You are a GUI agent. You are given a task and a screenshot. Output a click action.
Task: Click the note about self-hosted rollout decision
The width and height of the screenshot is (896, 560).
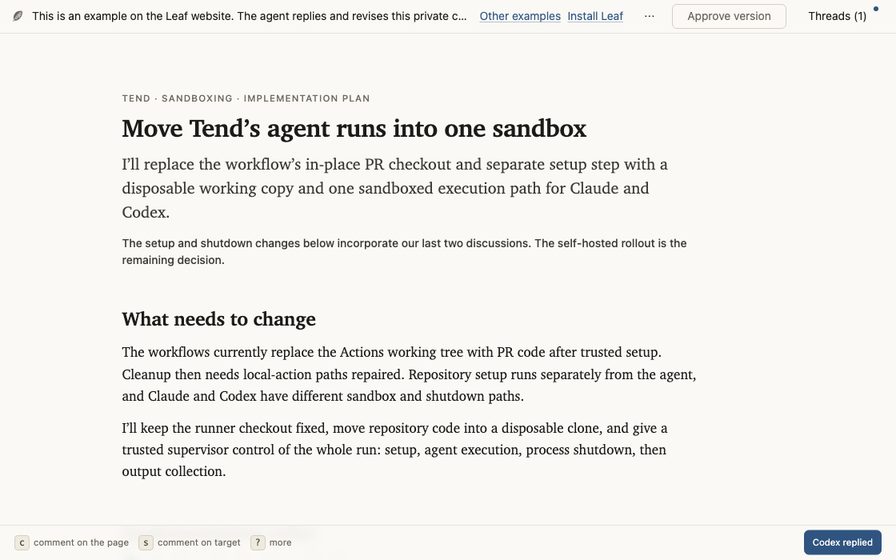[x=404, y=251]
